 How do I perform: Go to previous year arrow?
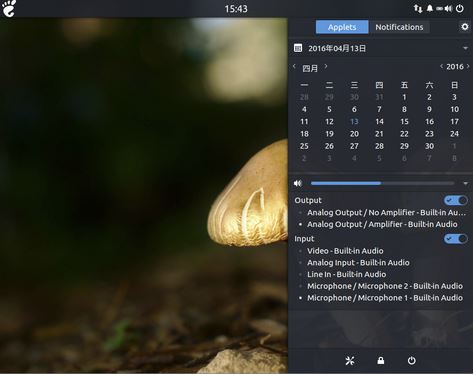pyautogui.click(x=441, y=66)
